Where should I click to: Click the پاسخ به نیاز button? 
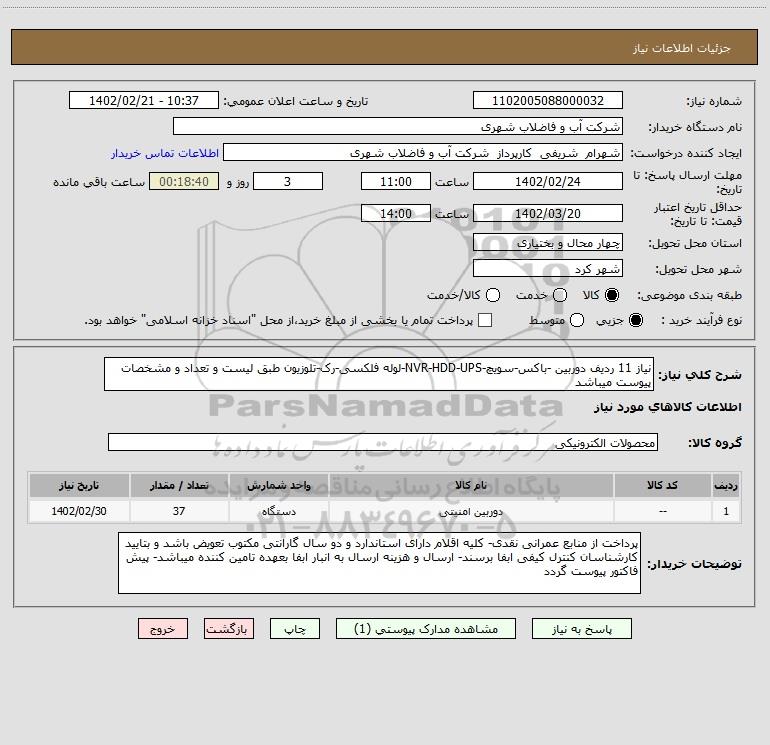point(582,629)
